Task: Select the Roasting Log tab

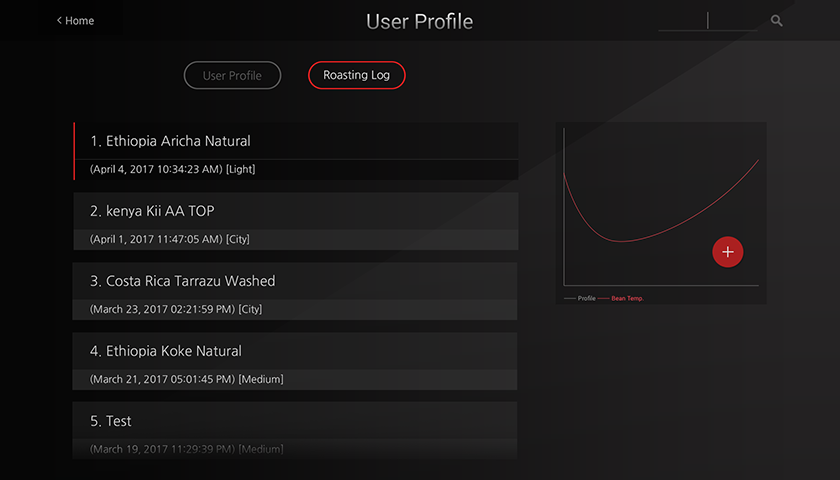Action: click(356, 75)
